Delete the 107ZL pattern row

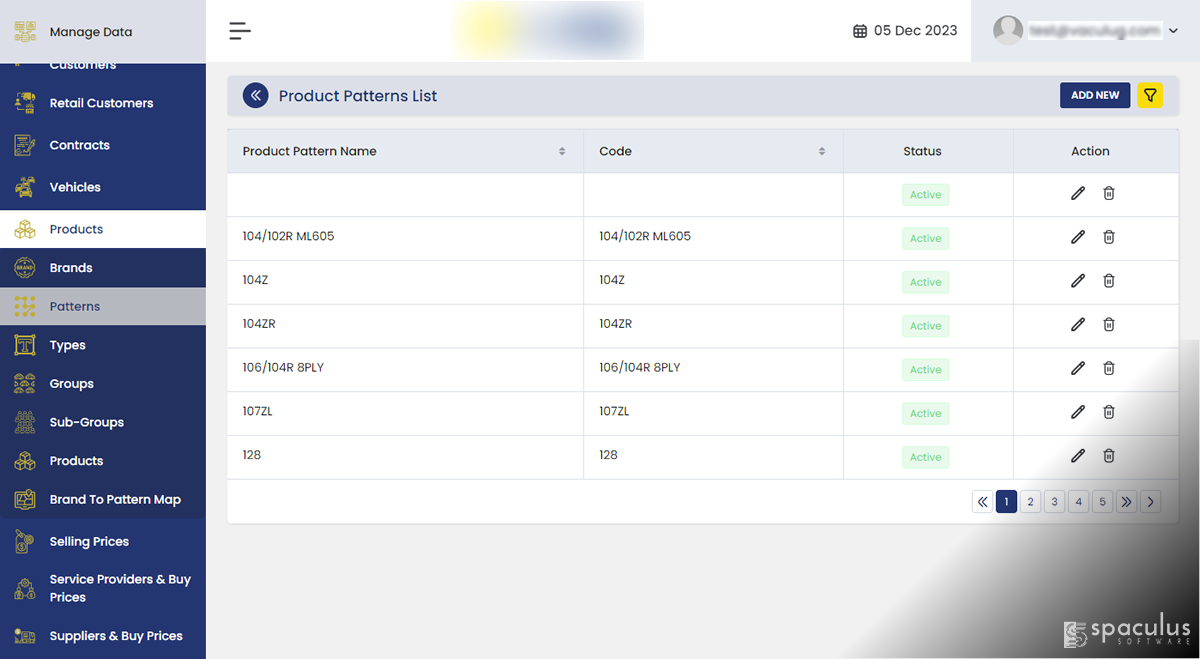1109,412
